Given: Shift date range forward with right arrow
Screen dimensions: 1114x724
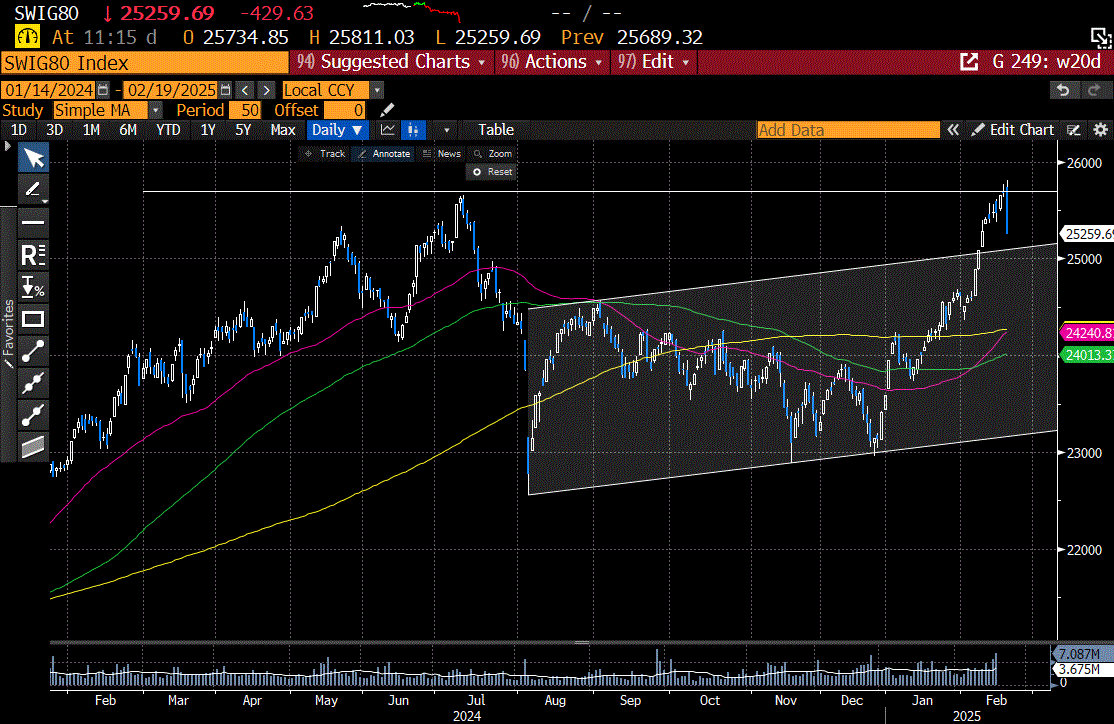Looking at the screenshot, I should (266, 90).
